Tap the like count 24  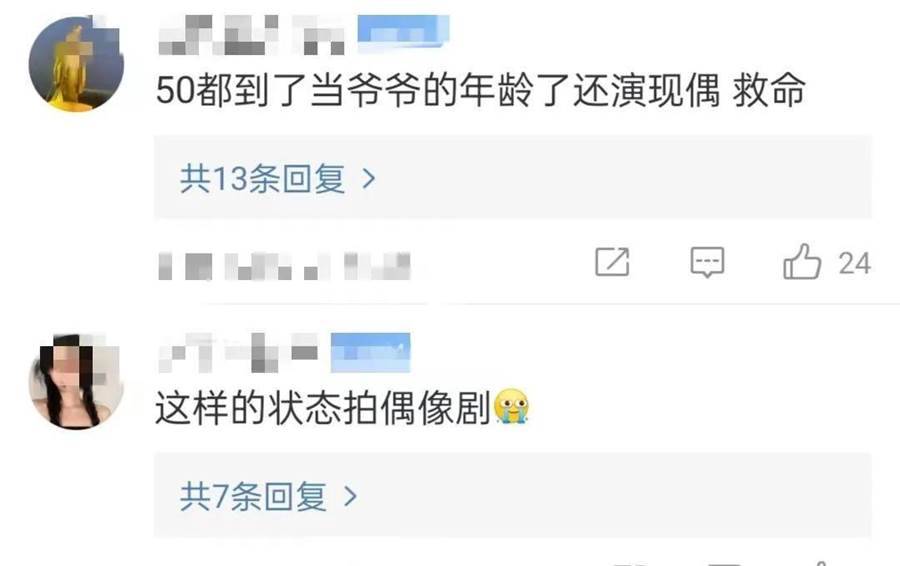pos(854,263)
